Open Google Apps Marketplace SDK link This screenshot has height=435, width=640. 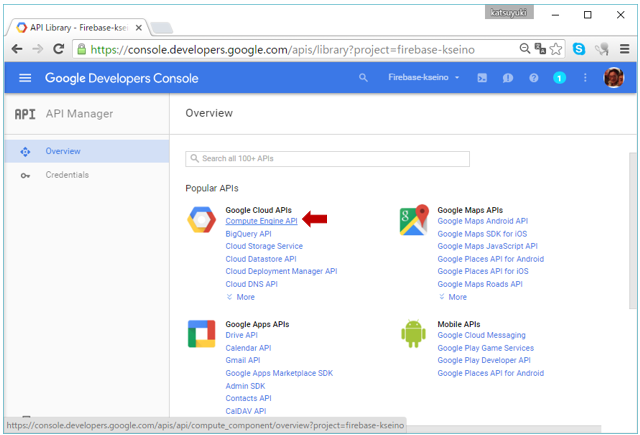(279, 373)
